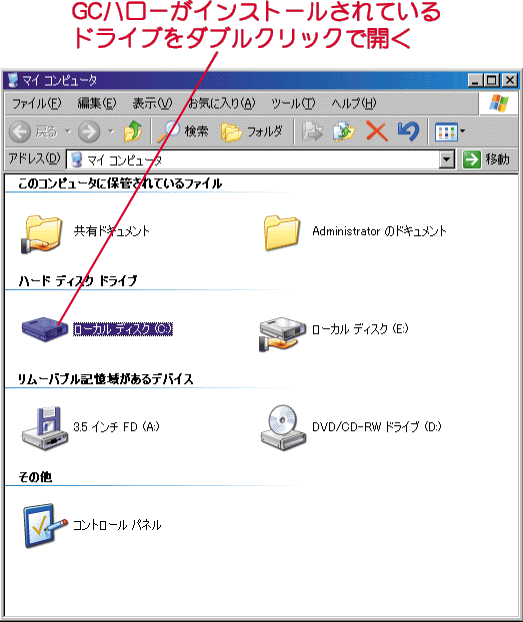
Task: Select the DVD/CD-RW ドライブ (D:) icon
Action: (x=283, y=427)
